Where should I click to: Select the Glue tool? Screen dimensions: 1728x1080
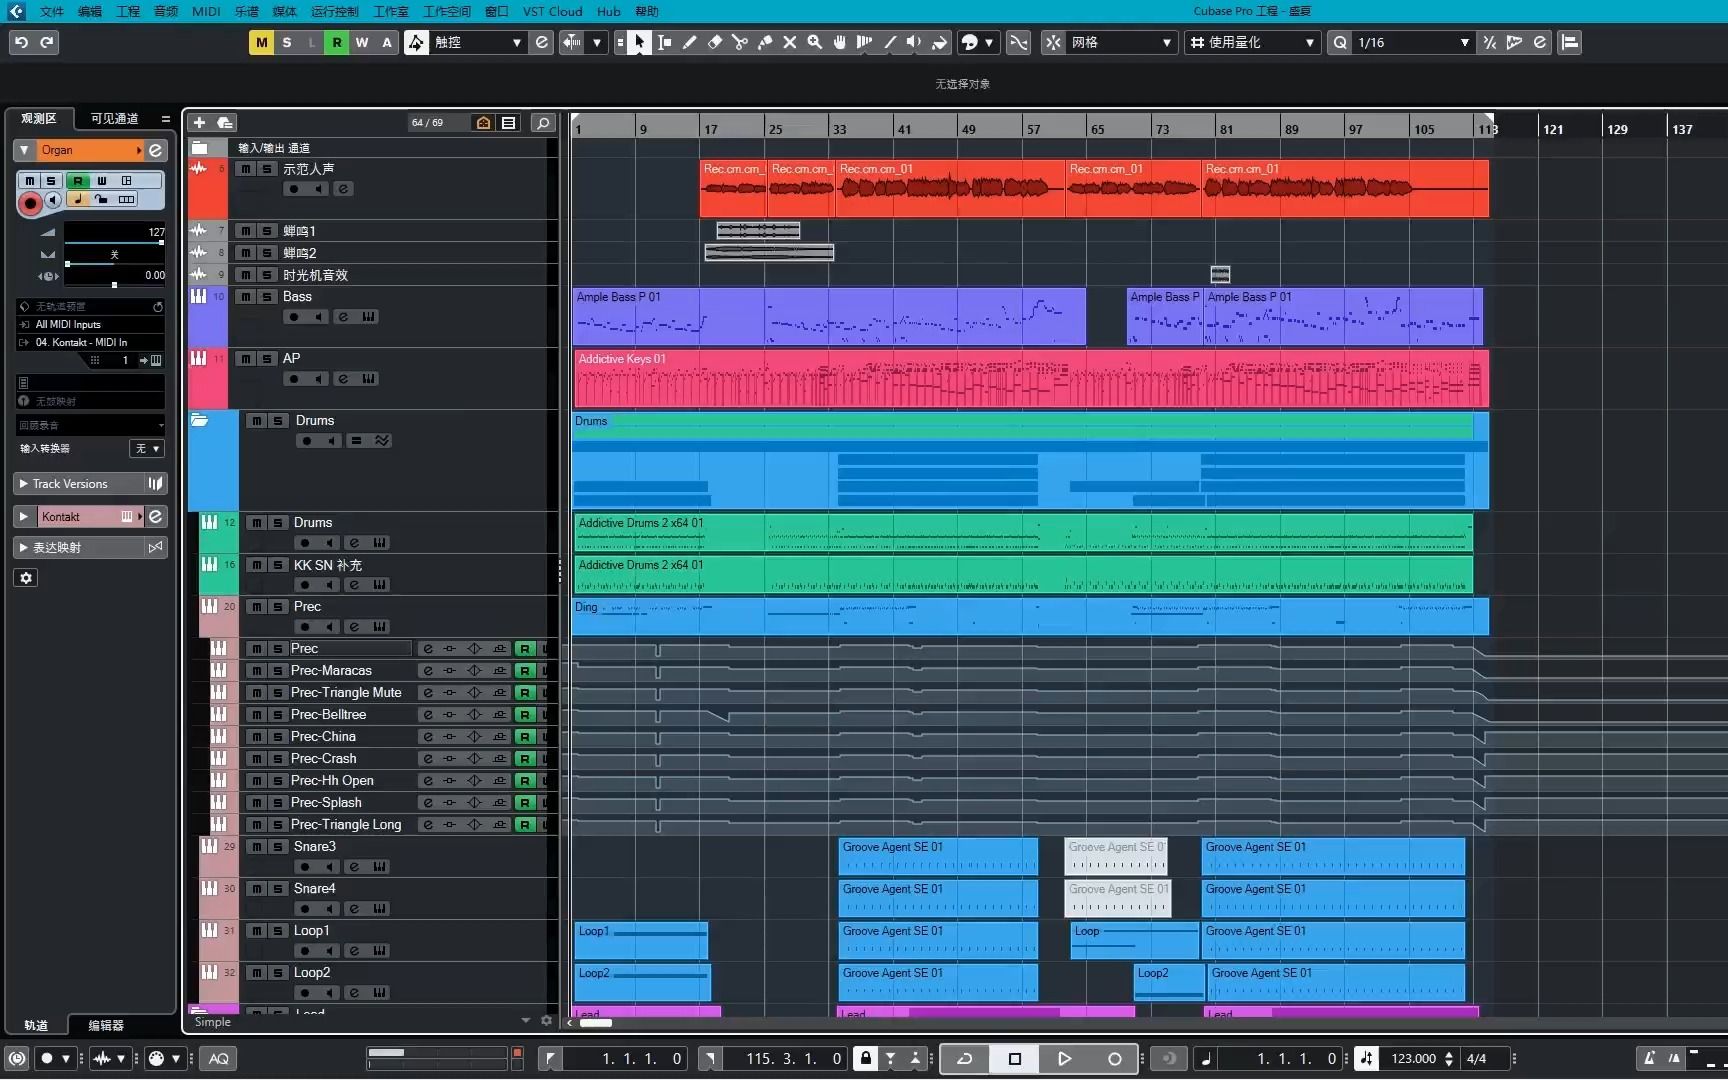(x=764, y=42)
